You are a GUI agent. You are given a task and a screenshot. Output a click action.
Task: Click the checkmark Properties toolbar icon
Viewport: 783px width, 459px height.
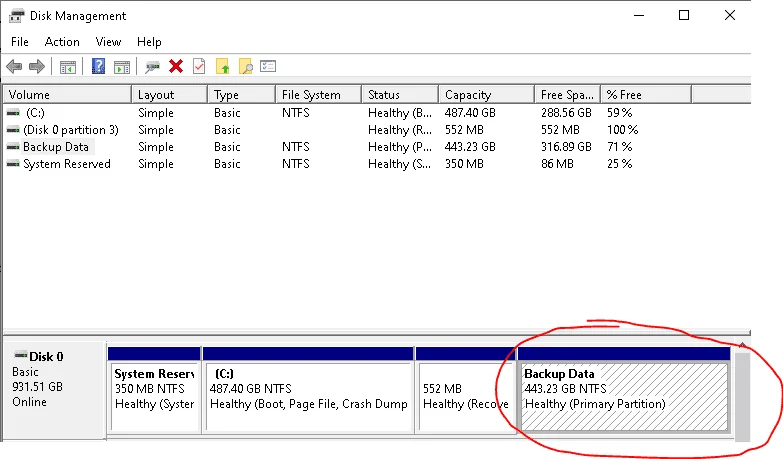[x=199, y=66]
